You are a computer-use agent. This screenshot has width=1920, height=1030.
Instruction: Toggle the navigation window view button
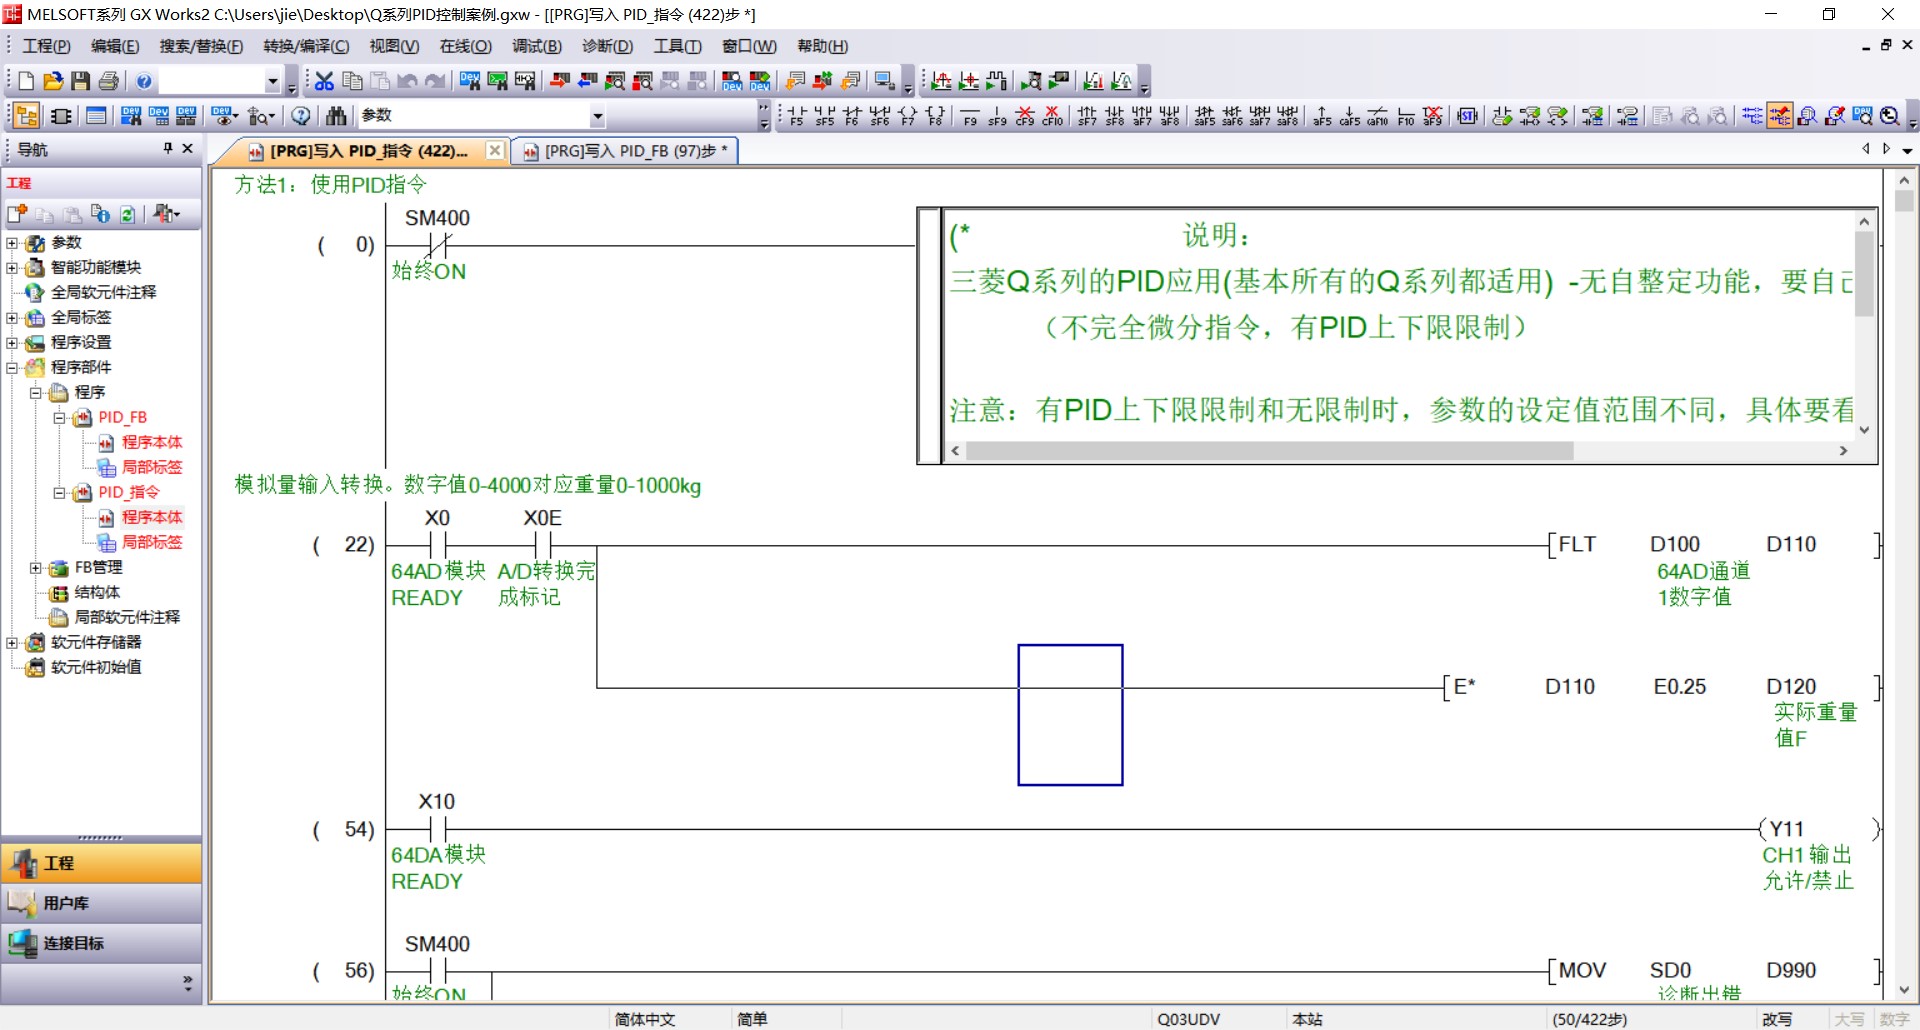pos(26,116)
